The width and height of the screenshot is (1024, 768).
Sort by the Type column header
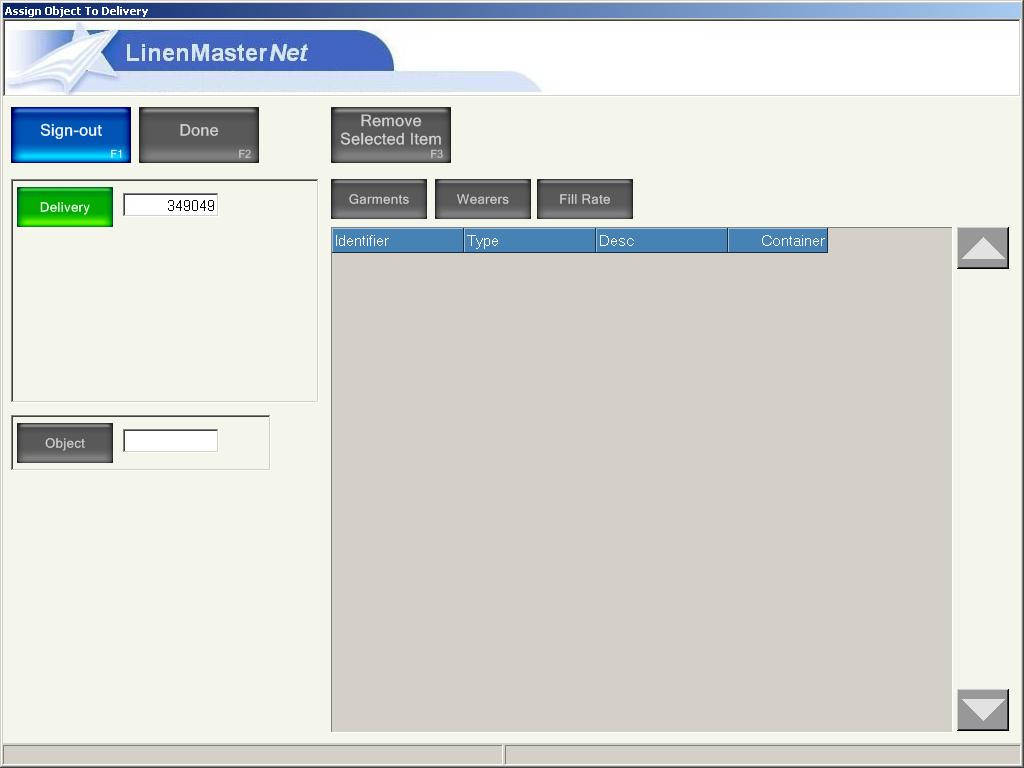pyautogui.click(x=529, y=241)
